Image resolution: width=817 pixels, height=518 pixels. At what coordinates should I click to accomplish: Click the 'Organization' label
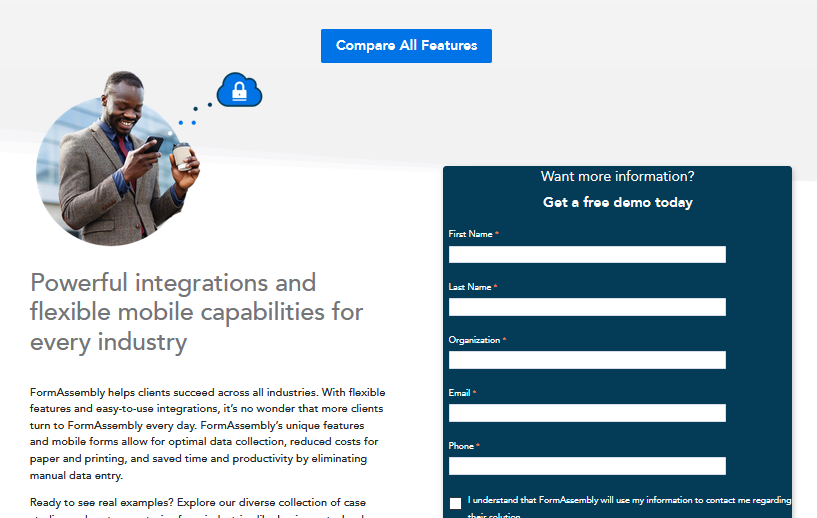474,340
